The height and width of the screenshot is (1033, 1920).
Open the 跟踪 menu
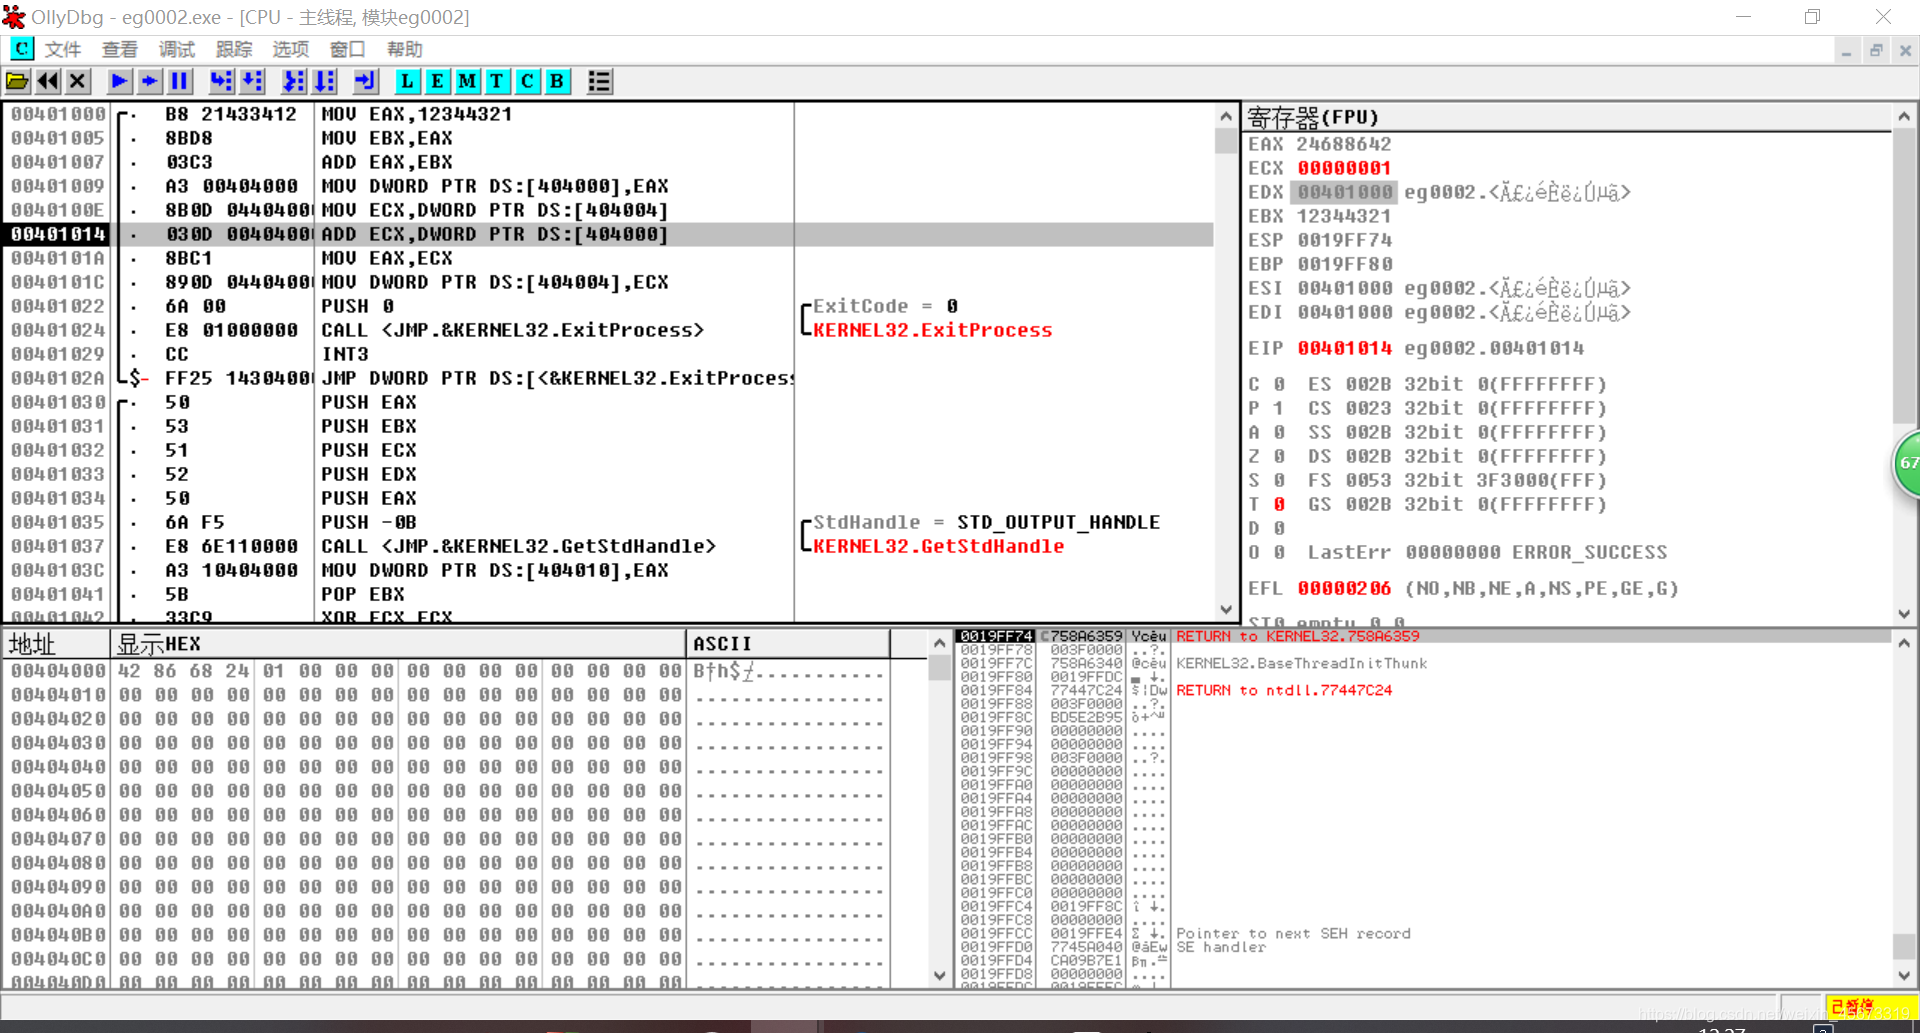234,49
